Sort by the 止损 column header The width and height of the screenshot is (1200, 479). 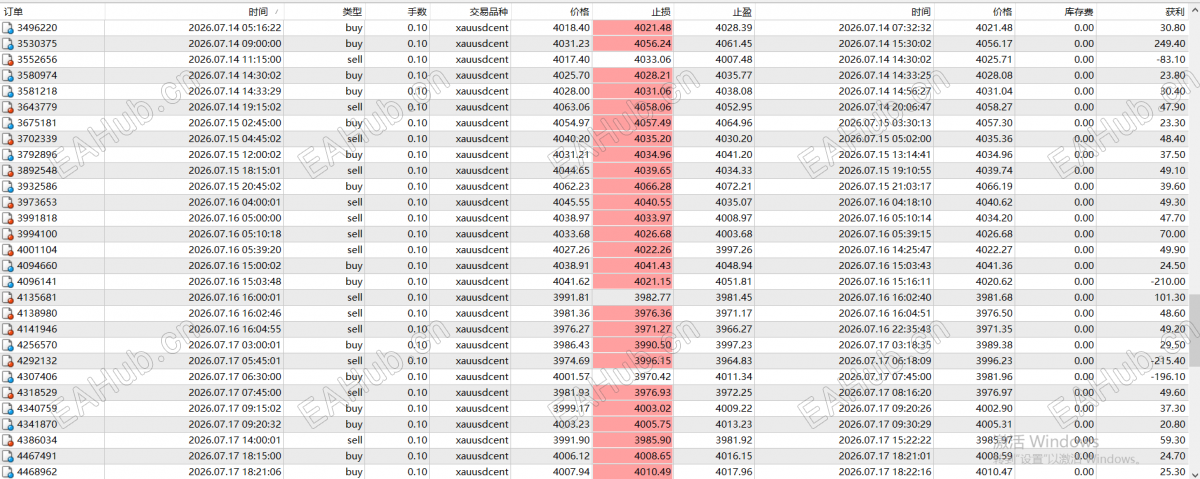point(660,11)
